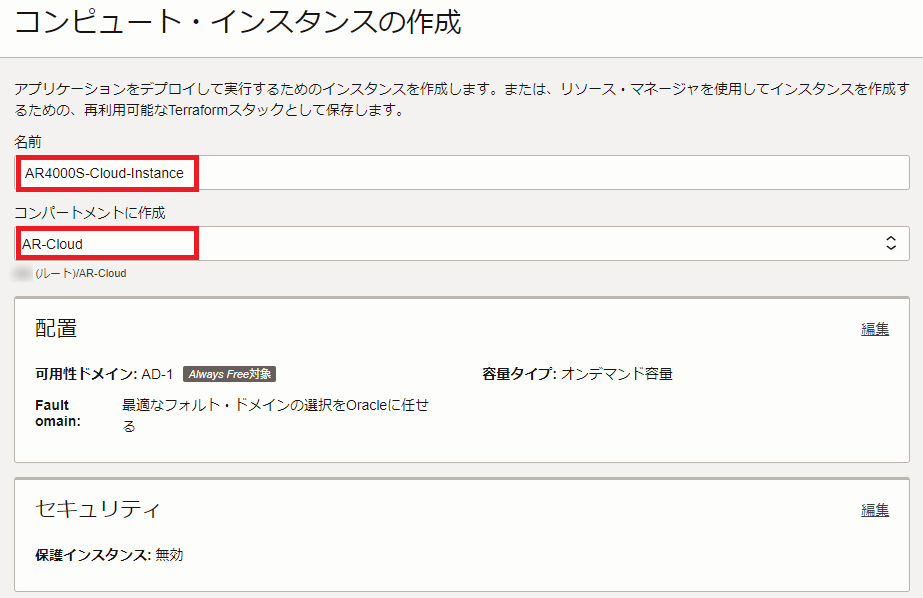Viewport: 923px width, 598px height.
Task: Click the page title コンピュート・インスタンスの作成
Action: (237, 23)
